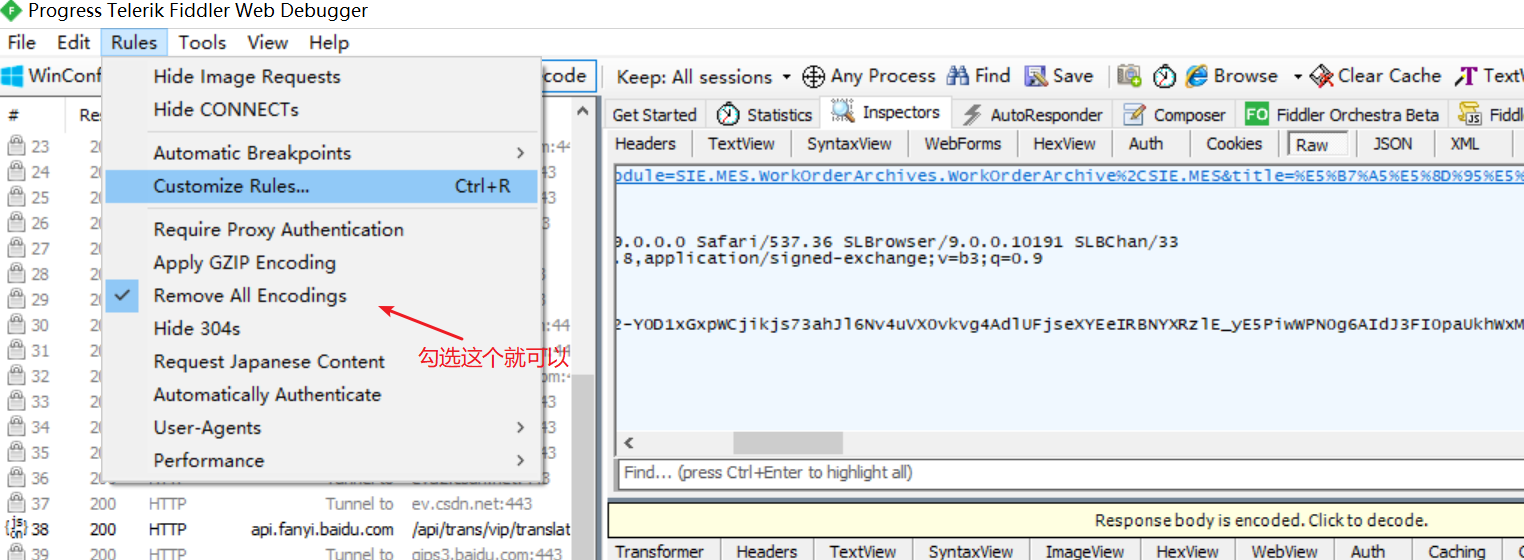Click the Composer pencil icon
1524x560 pixels.
pyautogui.click(x=1134, y=114)
